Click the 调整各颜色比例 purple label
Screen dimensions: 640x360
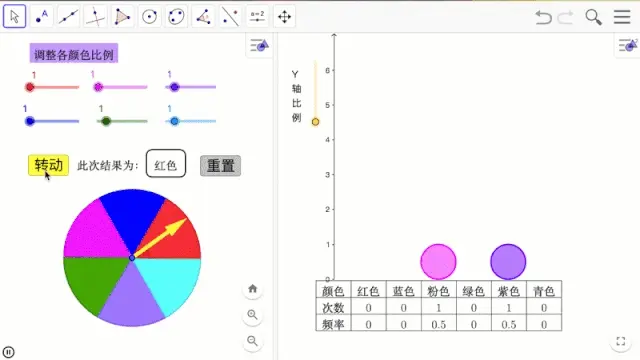pyautogui.click(x=74, y=53)
